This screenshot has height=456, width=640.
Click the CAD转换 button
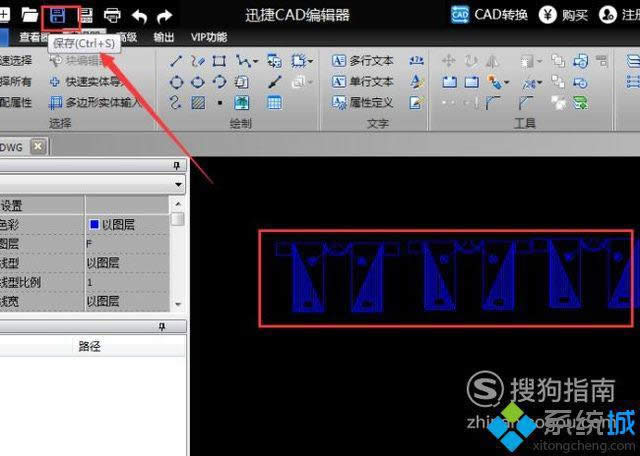point(489,15)
